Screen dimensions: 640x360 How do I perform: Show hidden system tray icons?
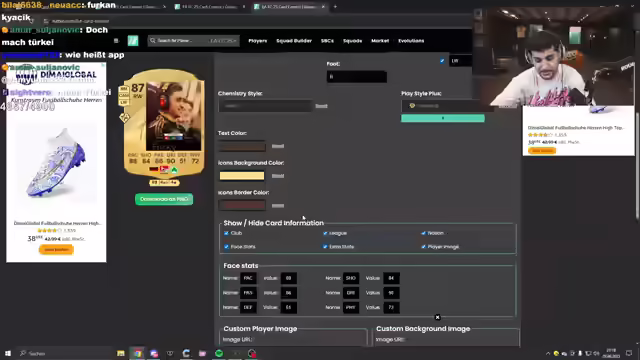[x=548, y=353]
